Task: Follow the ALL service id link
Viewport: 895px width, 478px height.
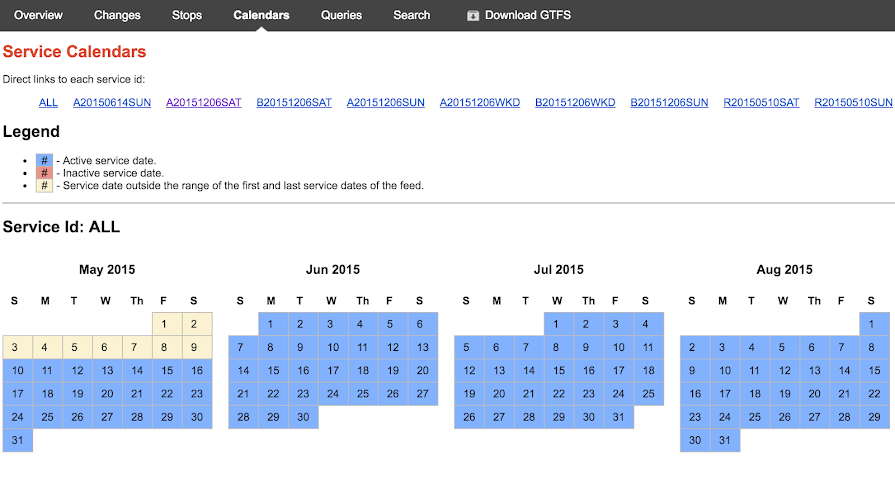Action: click(x=48, y=103)
